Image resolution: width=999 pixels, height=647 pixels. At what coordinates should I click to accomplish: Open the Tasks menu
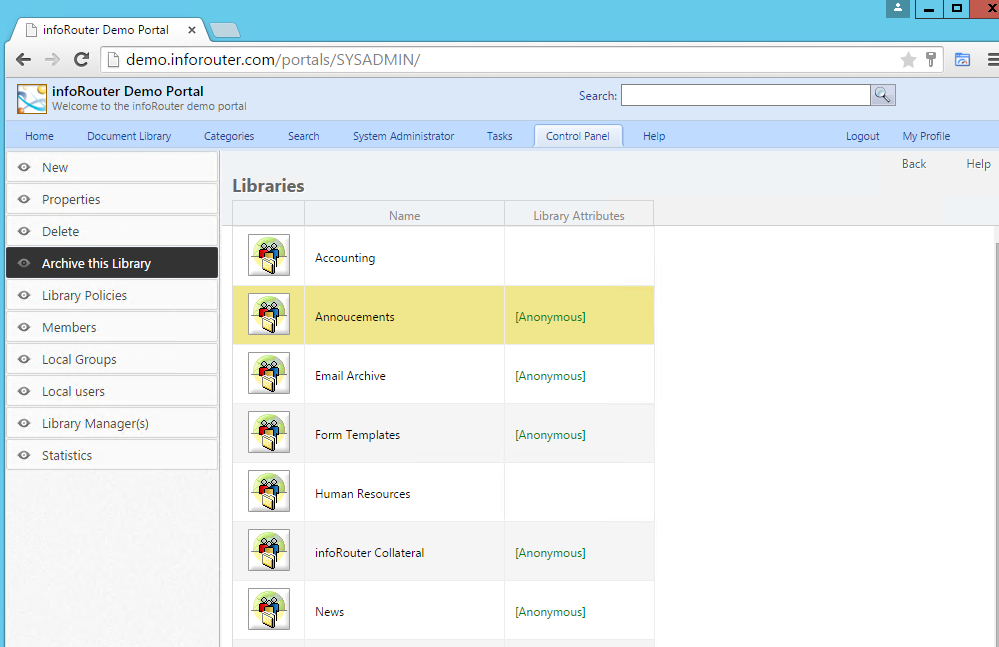[500, 136]
